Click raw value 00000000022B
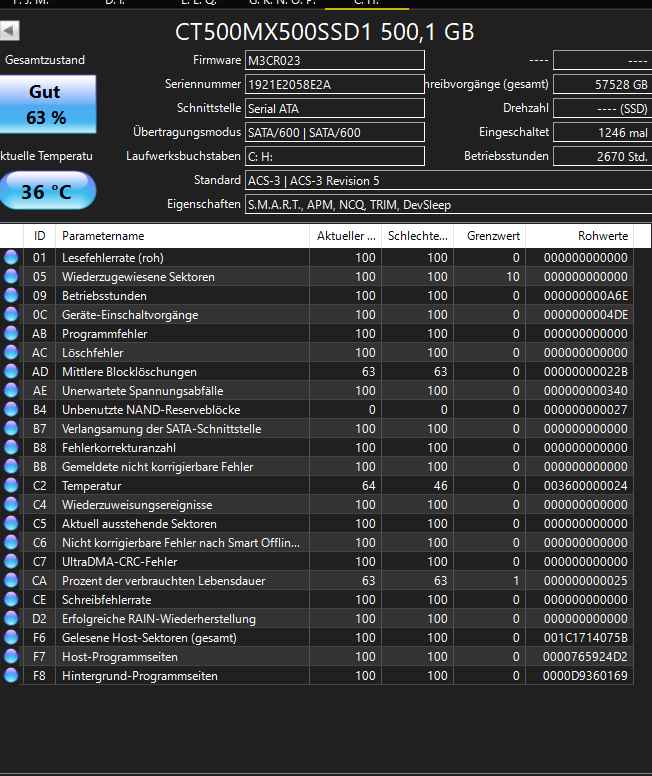This screenshot has height=776, width=652. coord(586,372)
